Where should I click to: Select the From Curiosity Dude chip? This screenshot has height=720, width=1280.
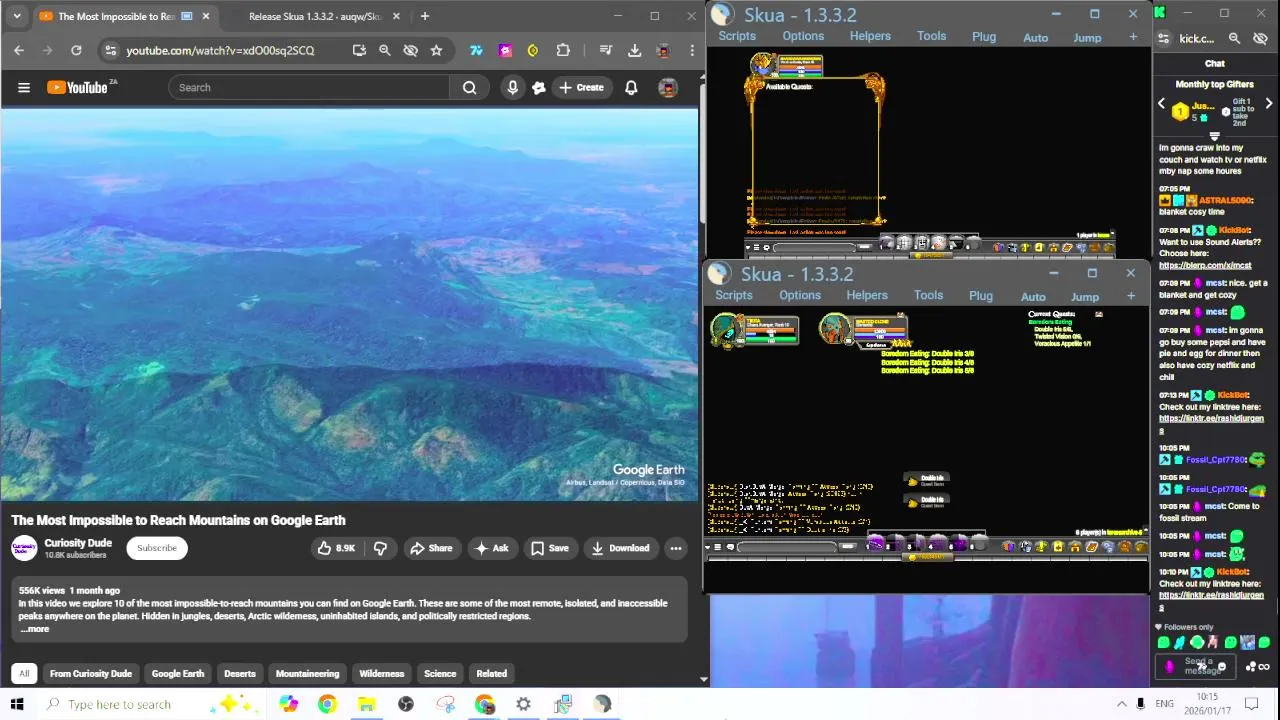pos(91,673)
